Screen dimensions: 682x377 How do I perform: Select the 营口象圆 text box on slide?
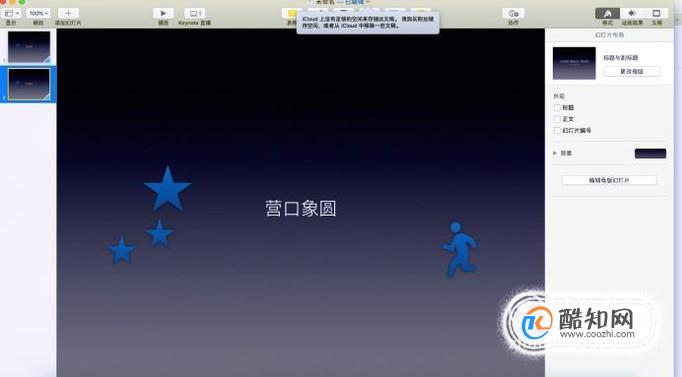tap(301, 209)
